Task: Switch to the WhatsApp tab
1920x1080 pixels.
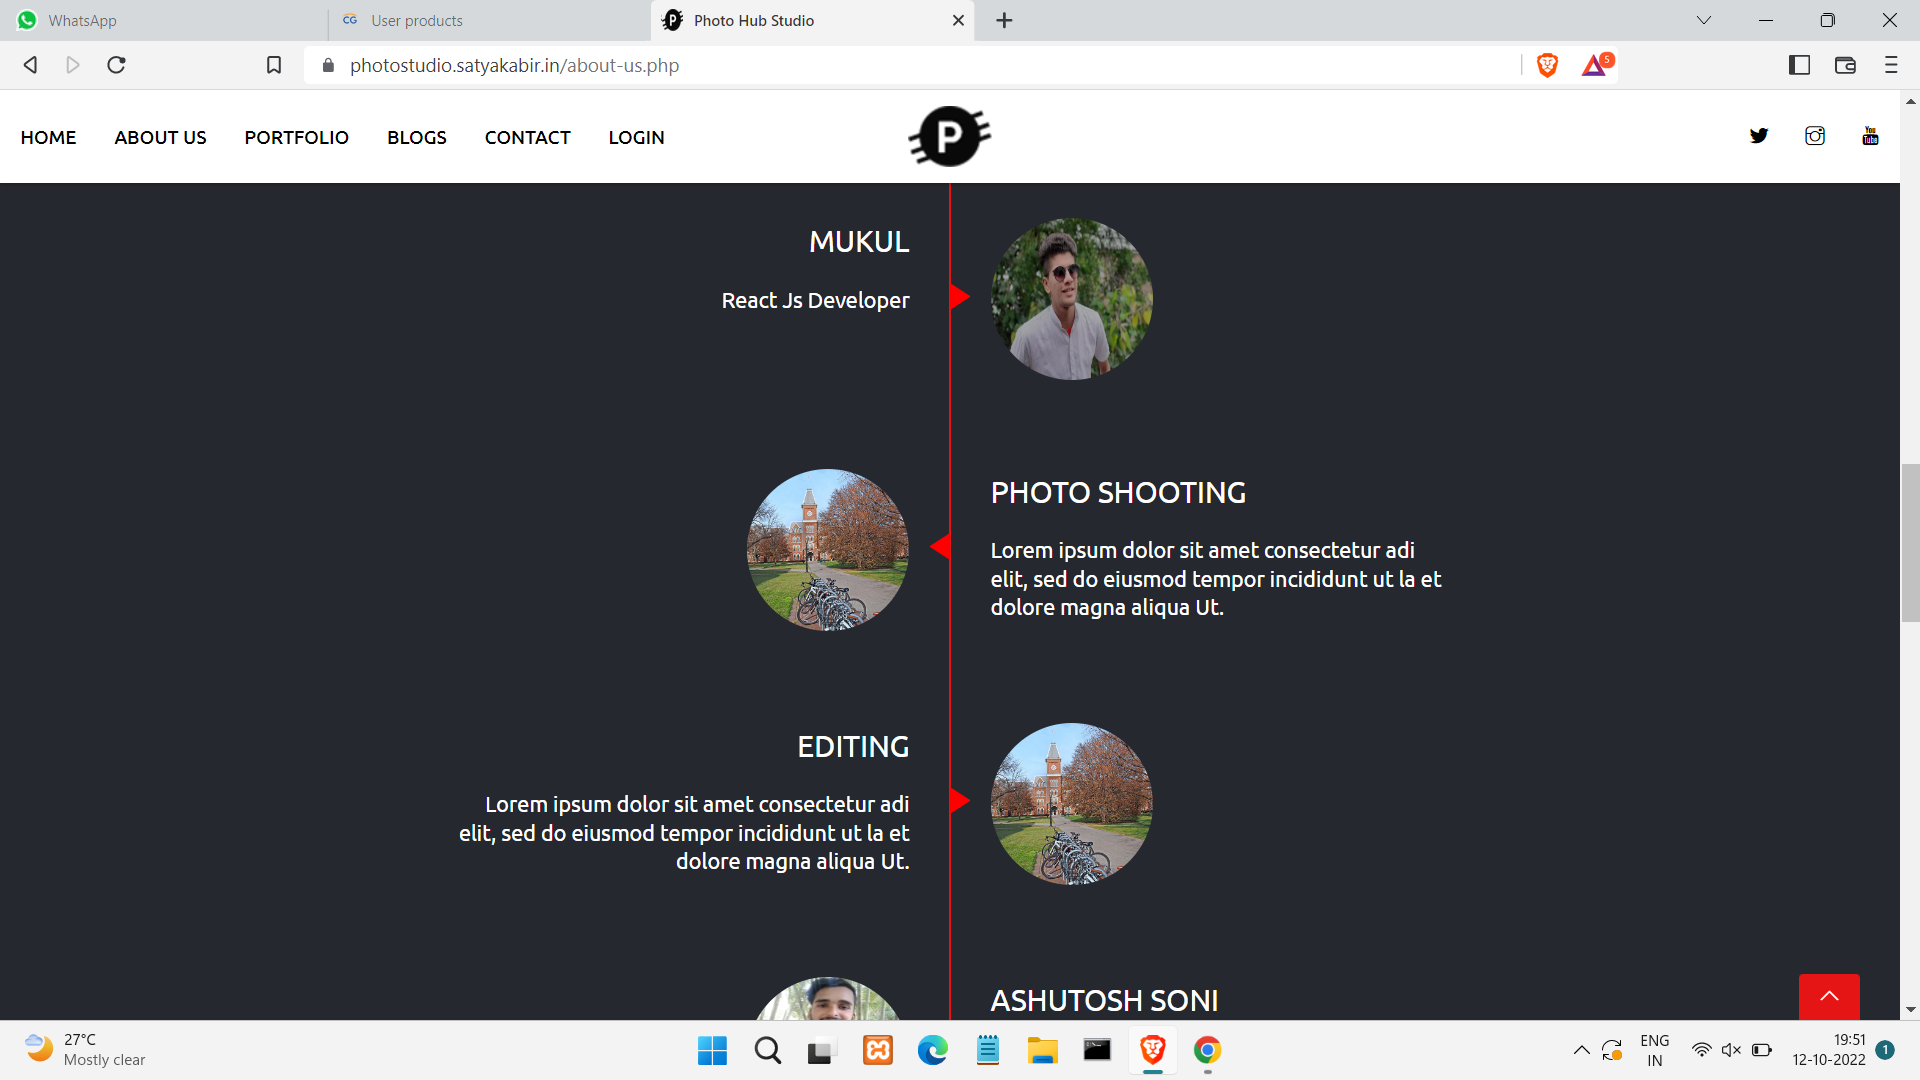Action: [x=163, y=20]
